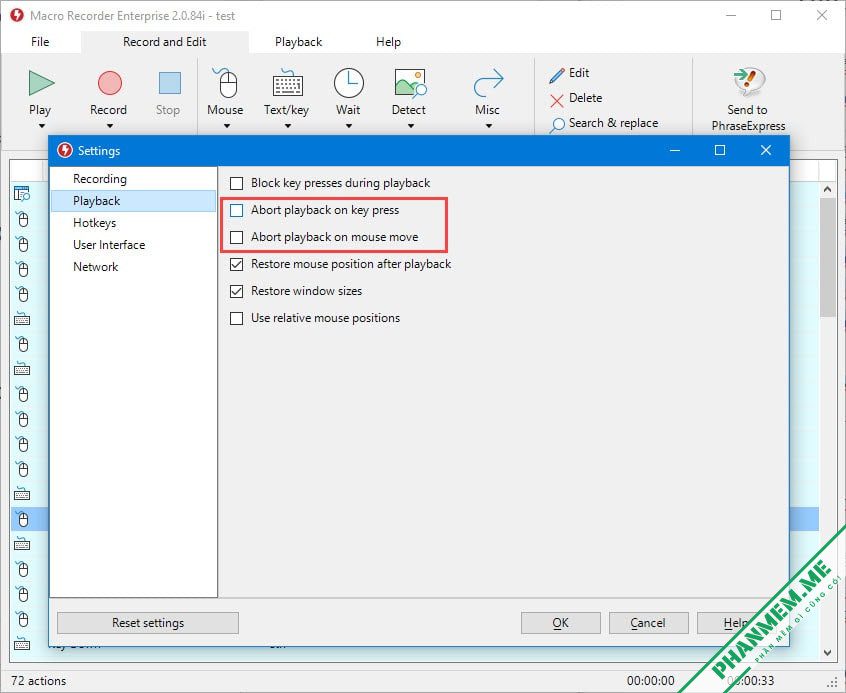Close the Settings dialog
This screenshot has height=693, width=846.
coord(766,150)
